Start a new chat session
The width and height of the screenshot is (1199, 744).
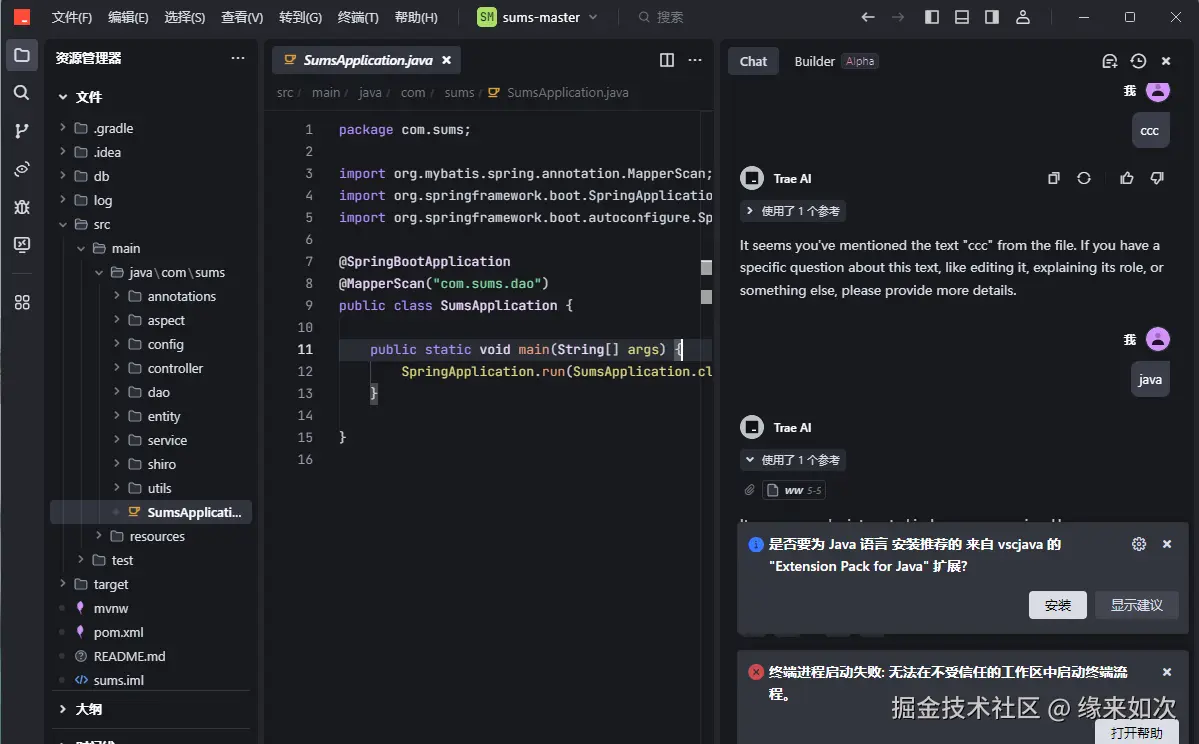(1109, 61)
